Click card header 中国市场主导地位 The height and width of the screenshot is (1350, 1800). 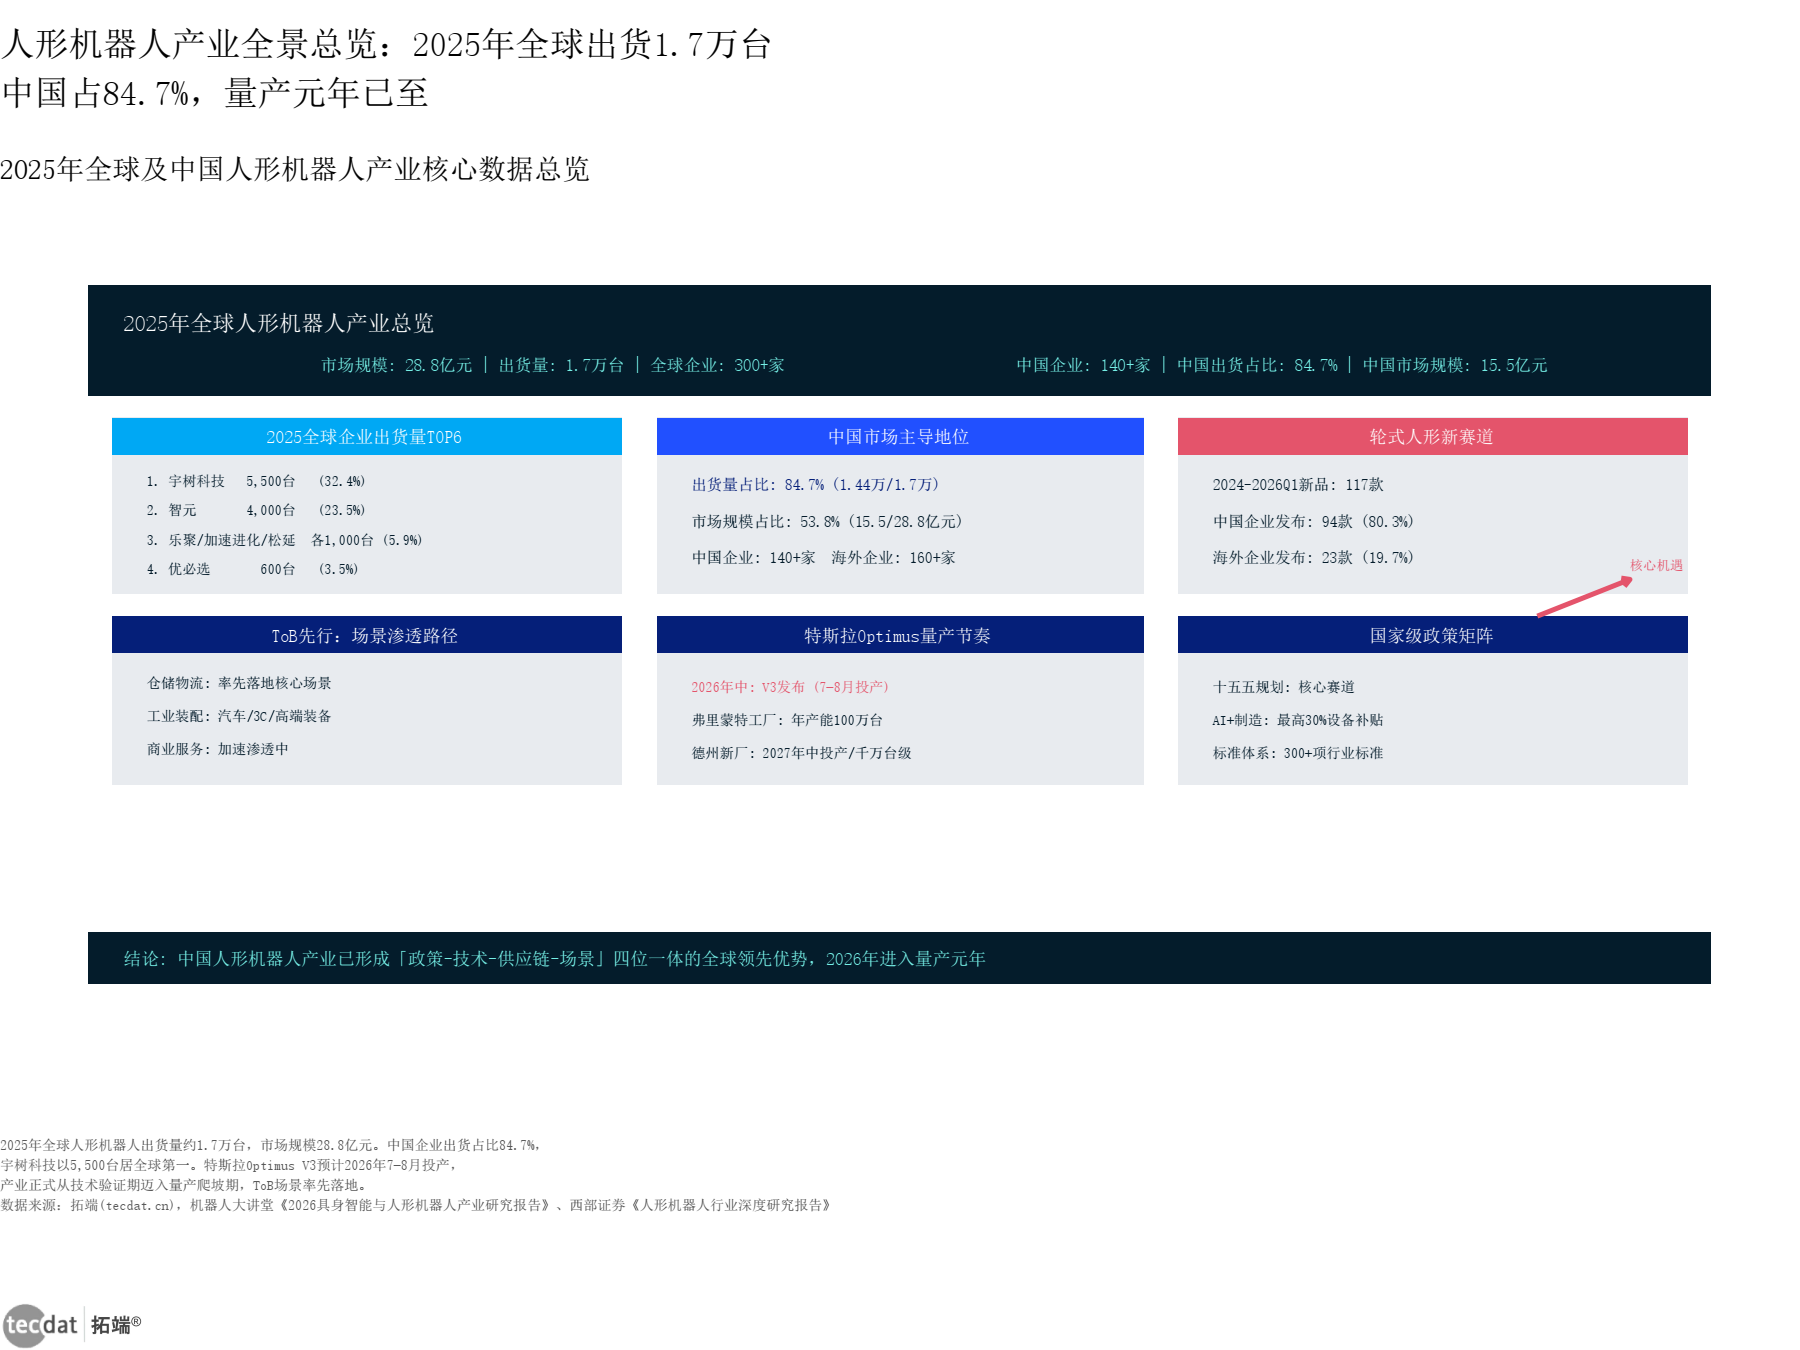pyautogui.click(x=898, y=437)
